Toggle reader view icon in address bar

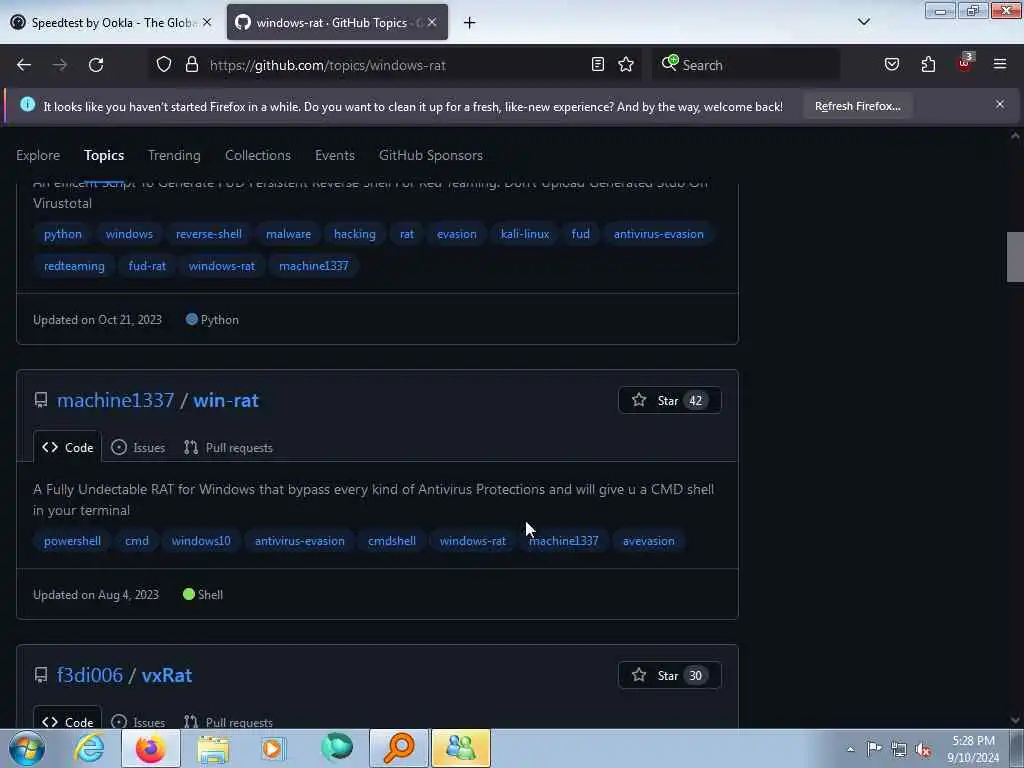pyautogui.click(x=598, y=64)
